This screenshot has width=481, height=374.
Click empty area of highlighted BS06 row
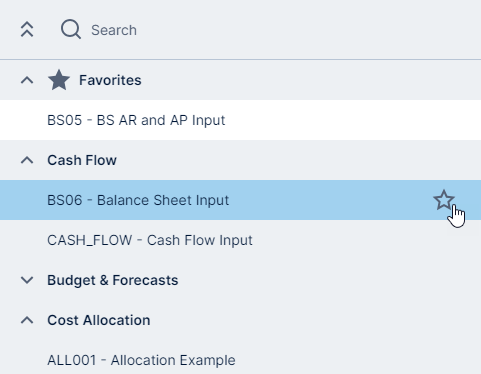330,200
